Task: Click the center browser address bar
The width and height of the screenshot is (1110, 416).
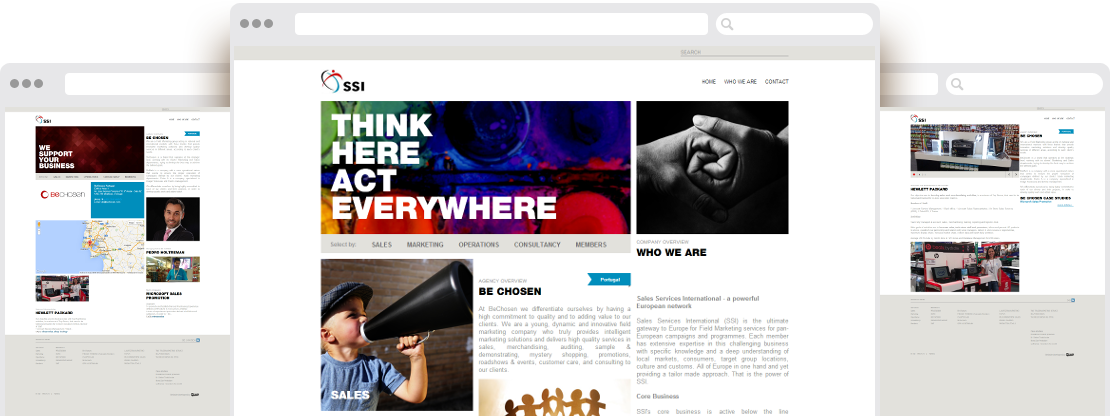Action: point(501,24)
